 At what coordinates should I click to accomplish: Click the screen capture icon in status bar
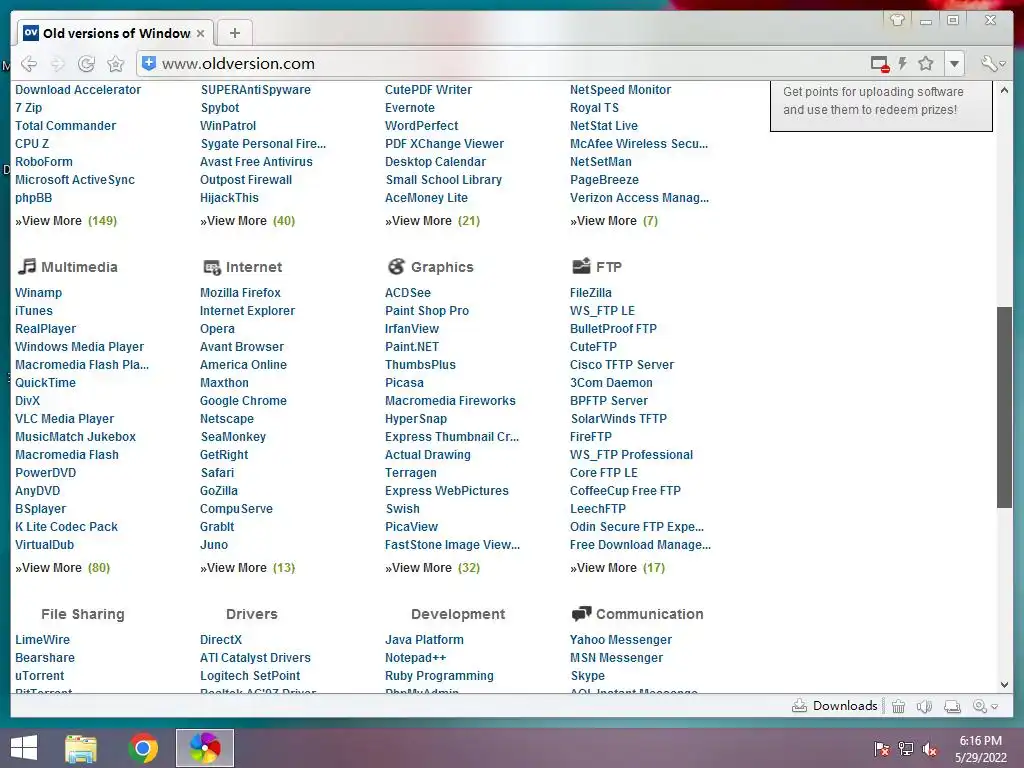point(953,706)
